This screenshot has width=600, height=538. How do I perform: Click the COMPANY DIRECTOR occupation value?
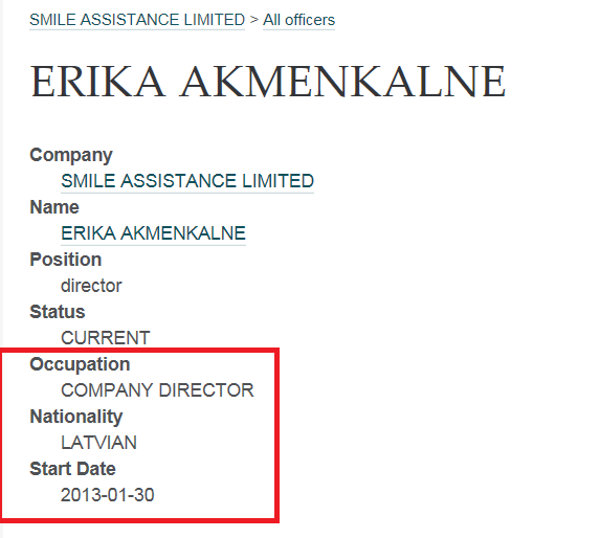157,390
